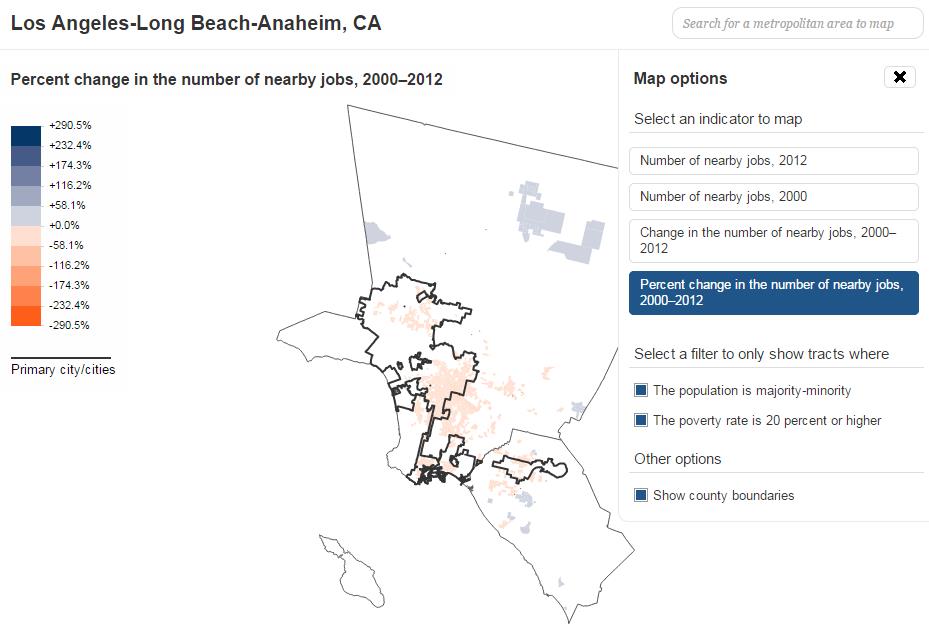This screenshot has width=929, height=626.
Task: Click the +290.5% dark blue legend swatch
Action: click(26, 135)
